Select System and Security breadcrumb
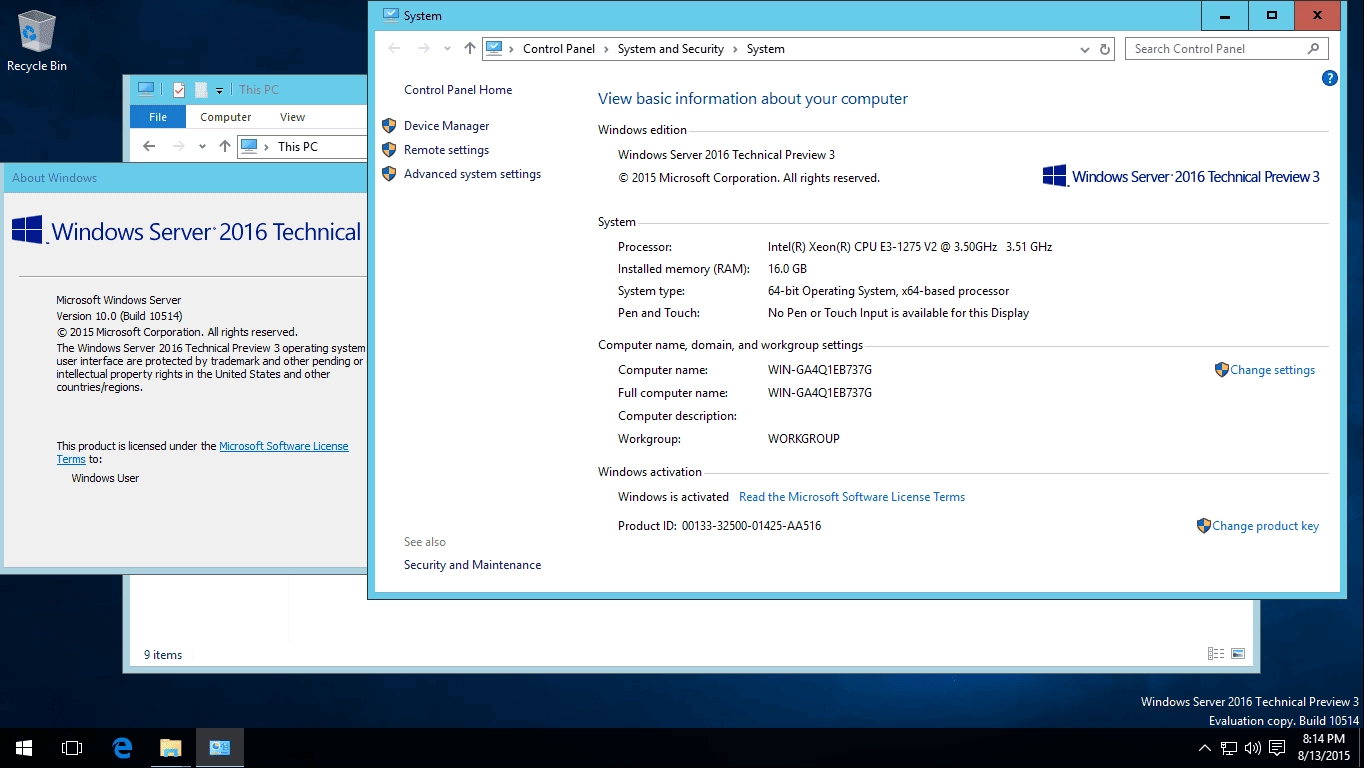1364x768 pixels. [x=670, y=49]
